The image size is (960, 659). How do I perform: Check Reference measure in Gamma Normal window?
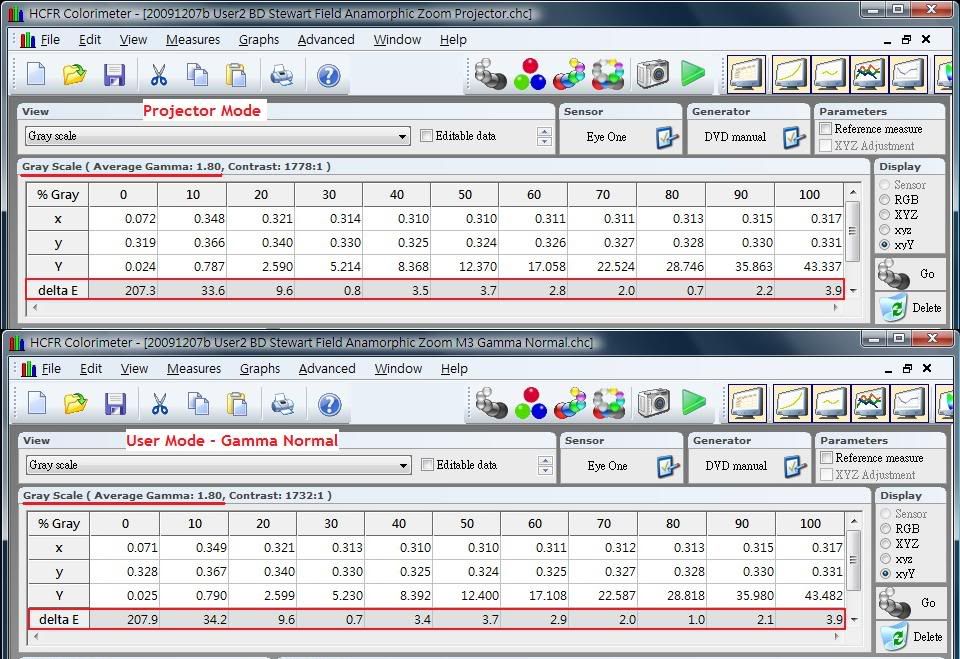[826, 458]
